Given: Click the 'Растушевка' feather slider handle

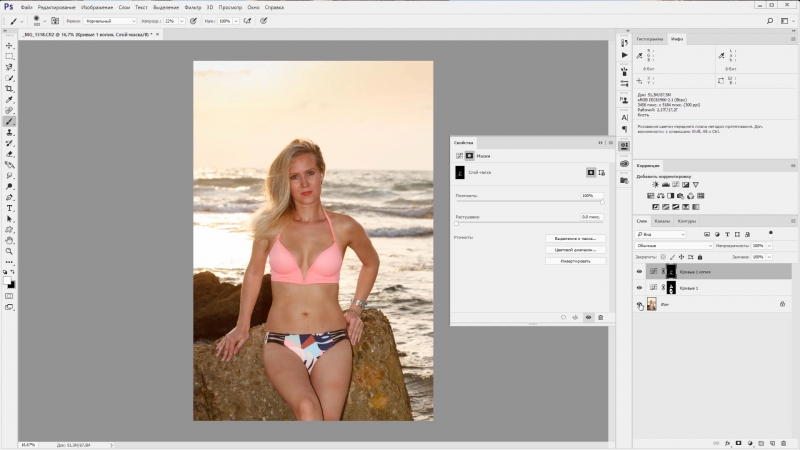Looking at the screenshot, I should (x=457, y=223).
